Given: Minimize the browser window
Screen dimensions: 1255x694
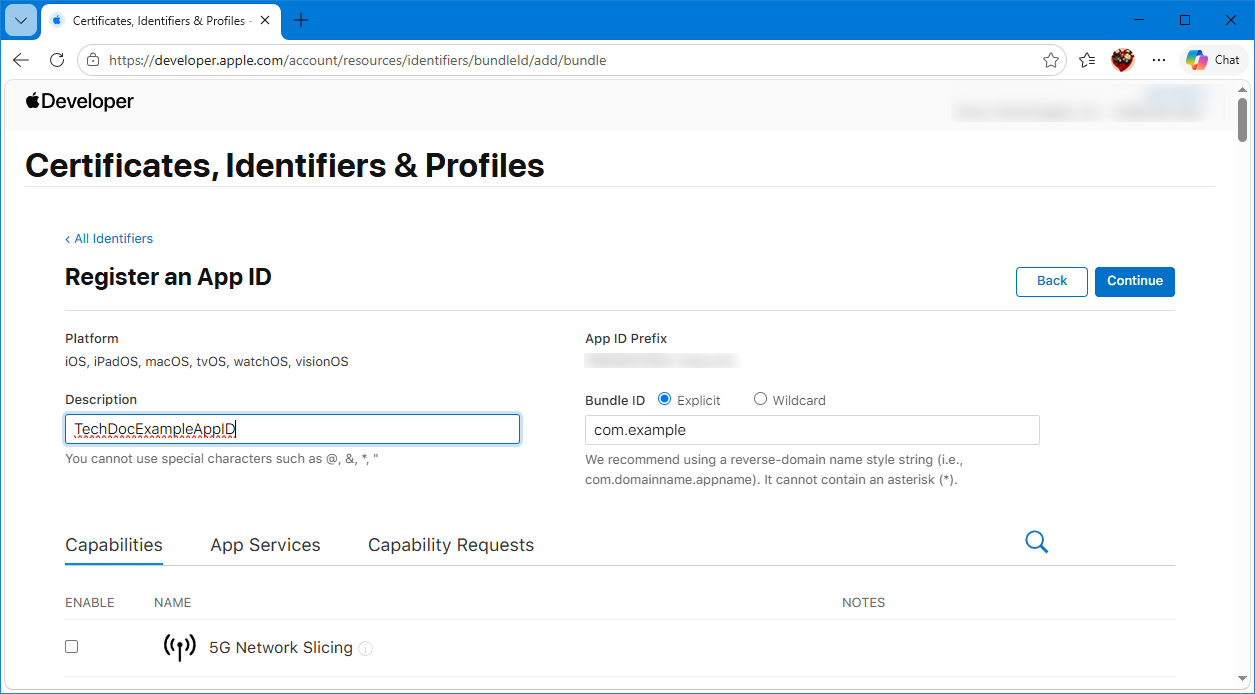Looking at the screenshot, I should tap(1139, 20).
